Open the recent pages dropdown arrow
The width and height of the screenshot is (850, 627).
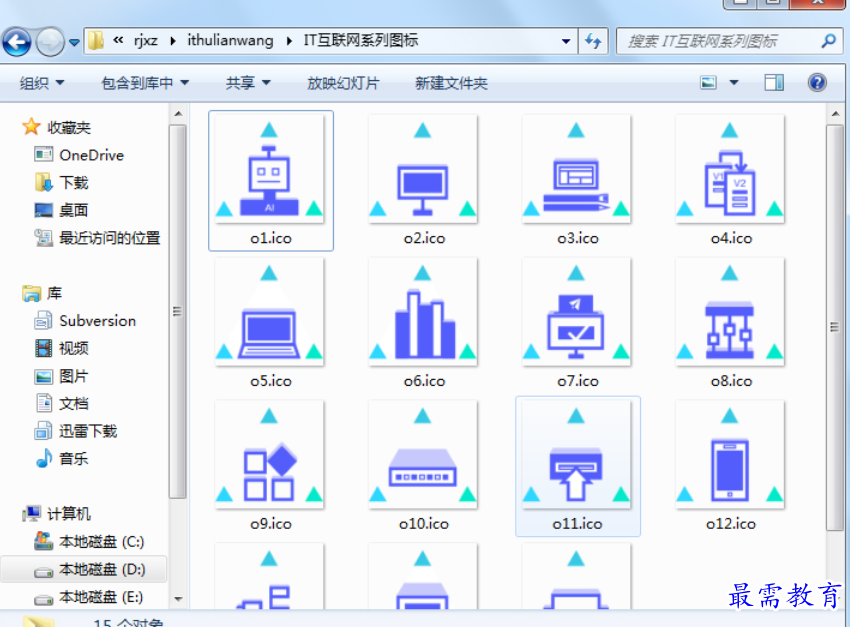[x=74, y=42]
